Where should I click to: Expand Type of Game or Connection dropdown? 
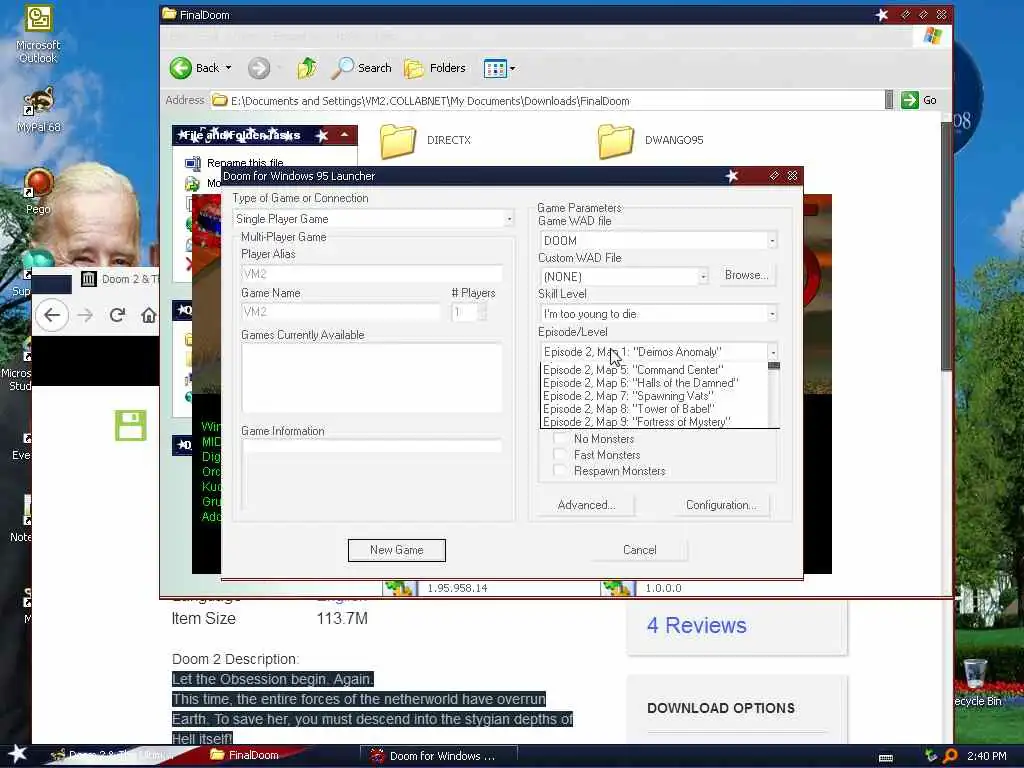point(509,219)
